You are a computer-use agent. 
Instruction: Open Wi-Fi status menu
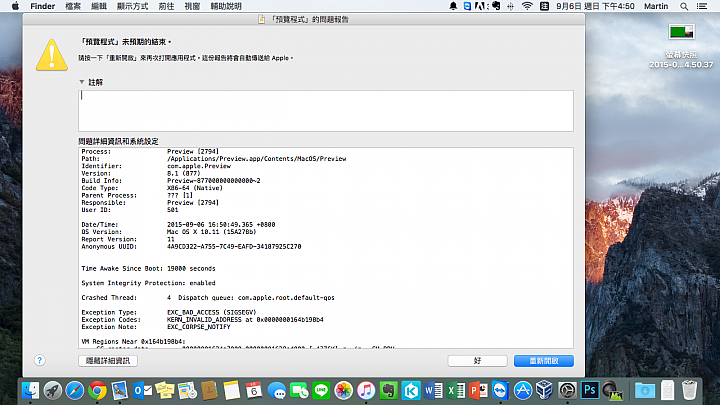527,6
